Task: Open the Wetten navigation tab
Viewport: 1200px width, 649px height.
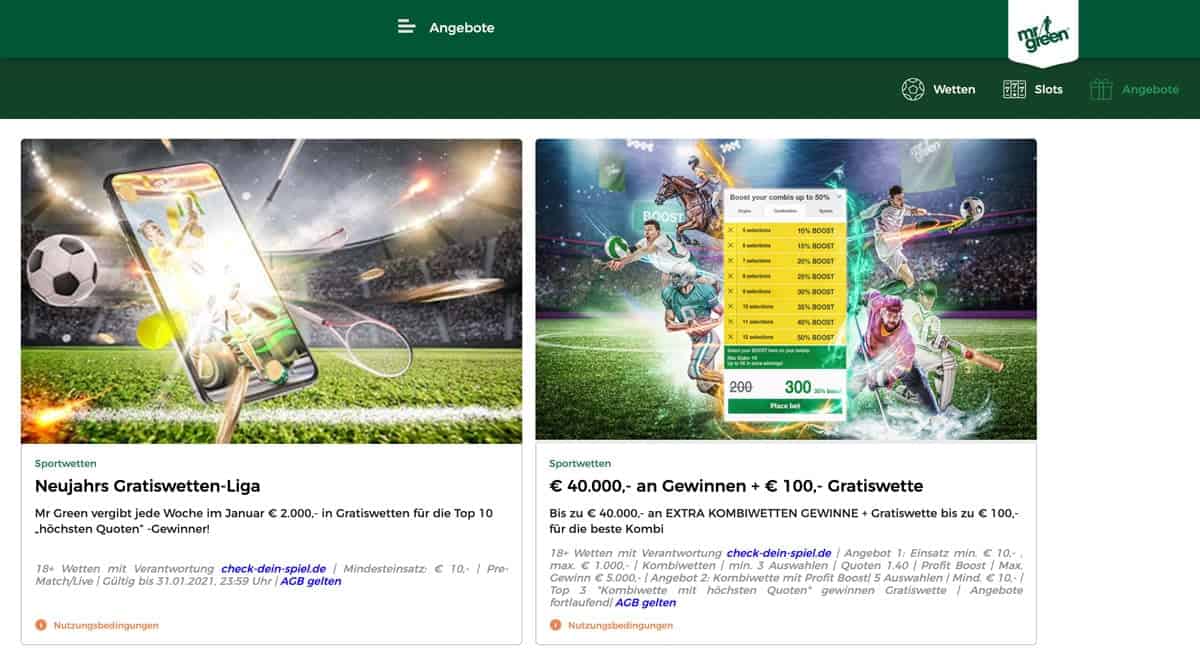Action: tap(938, 89)
